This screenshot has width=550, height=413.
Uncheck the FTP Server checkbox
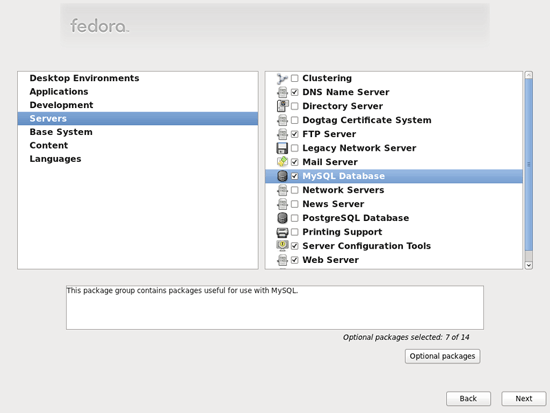[x=295, y=134]
